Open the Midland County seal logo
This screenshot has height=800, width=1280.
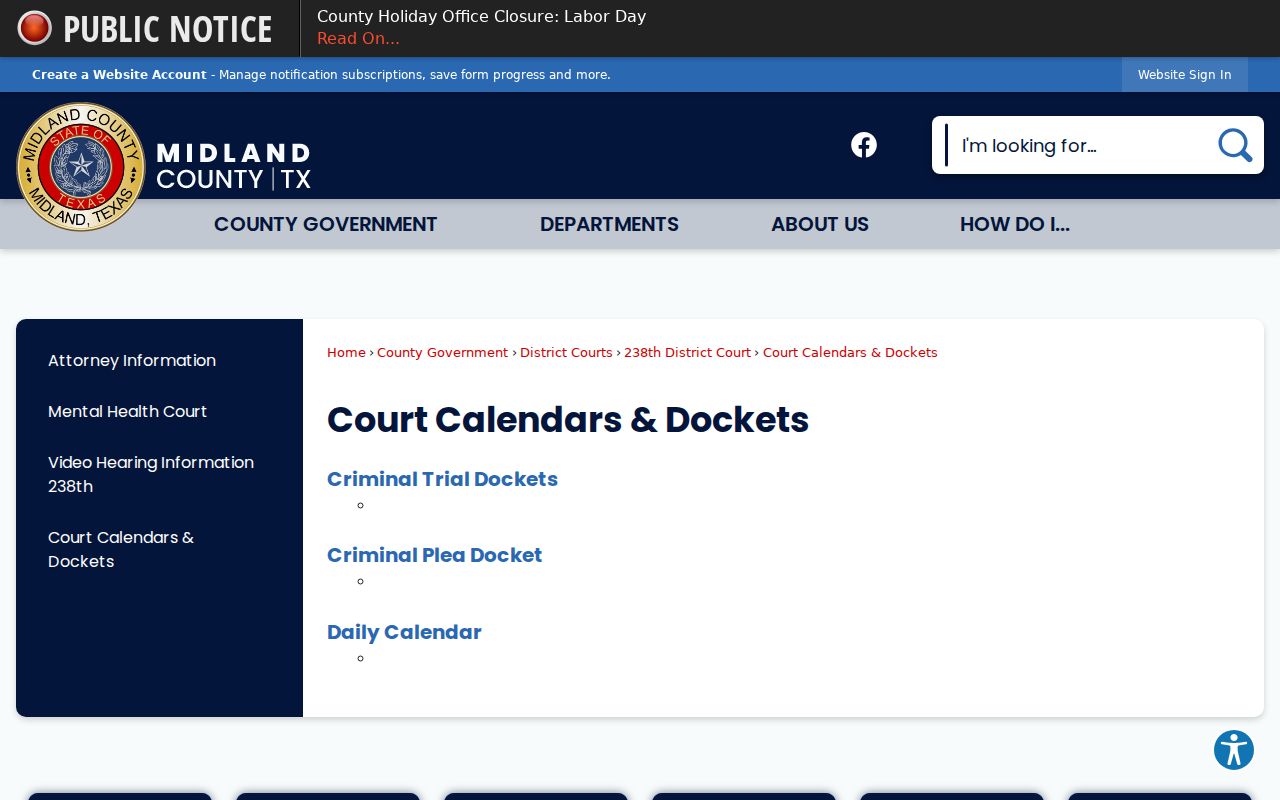point(81,167)
